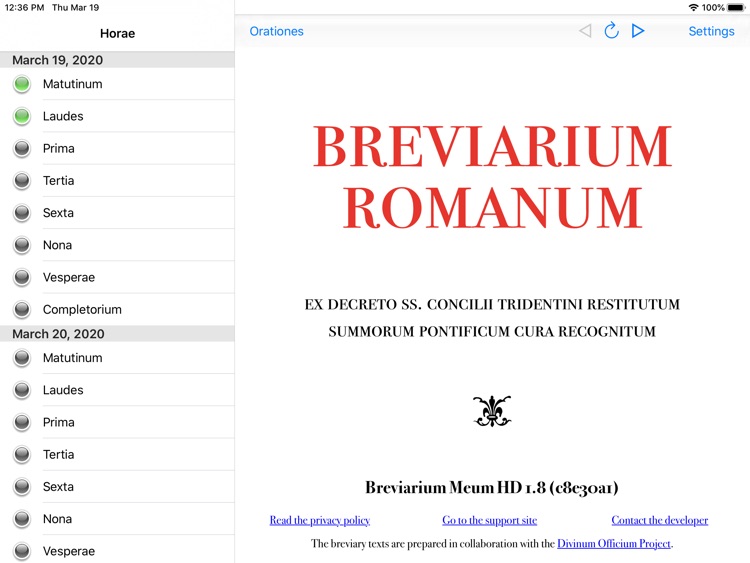The image size is (750, 563).
Task: Read the privacy policy link
Action: point(320,520)
